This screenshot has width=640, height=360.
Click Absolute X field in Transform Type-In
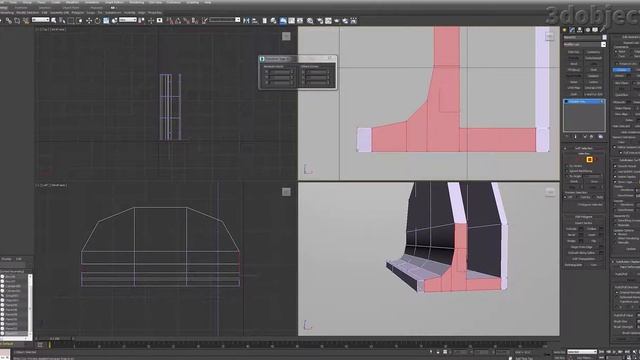281,72
